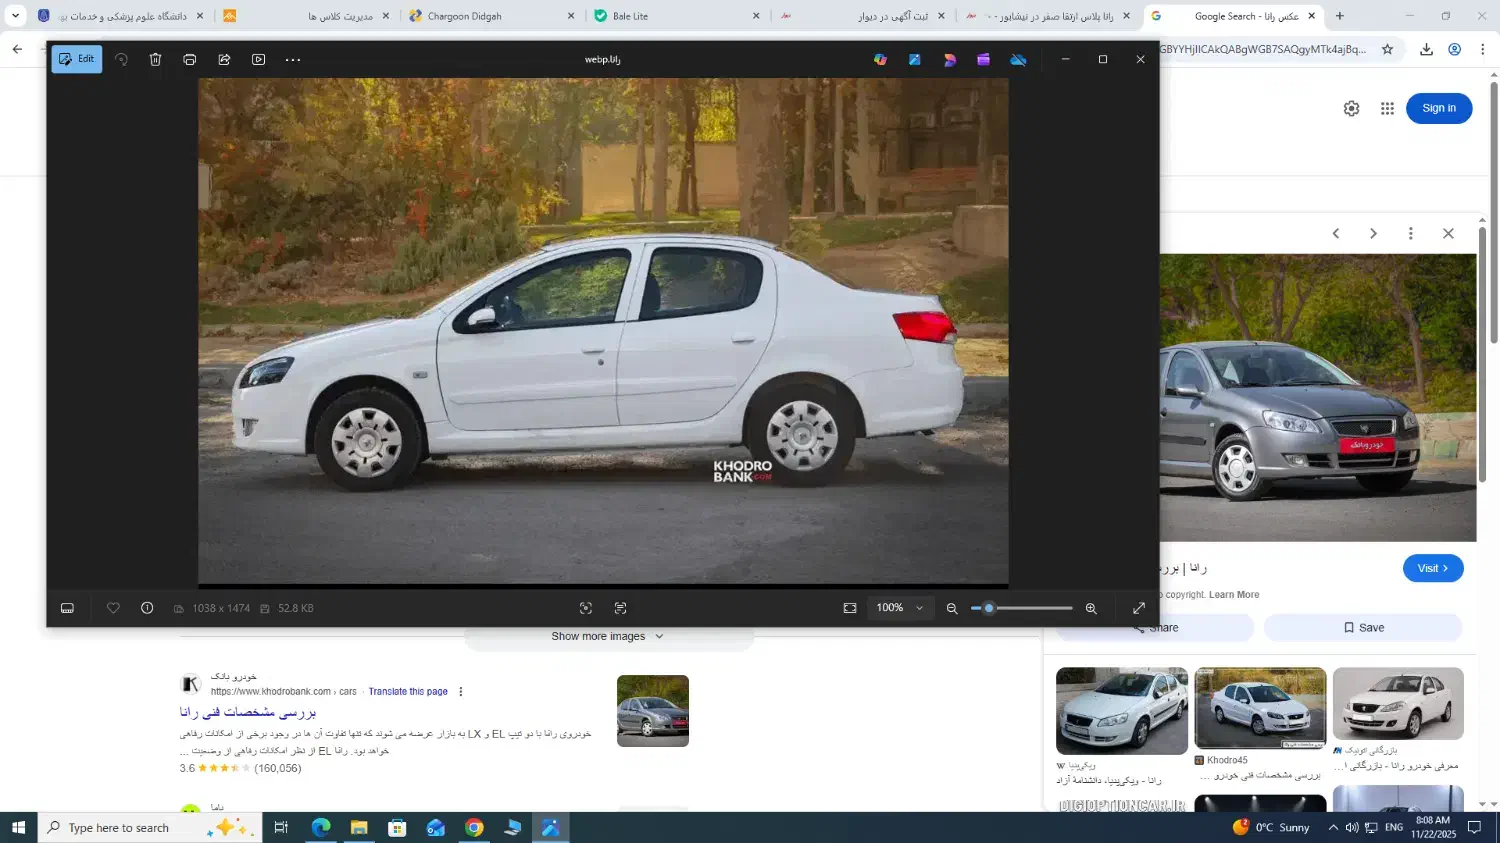The height and width of the screenshot is (843, 1500).
Task: Open the three-dot See more menu in Photos
Action: (x=293, y=59)
